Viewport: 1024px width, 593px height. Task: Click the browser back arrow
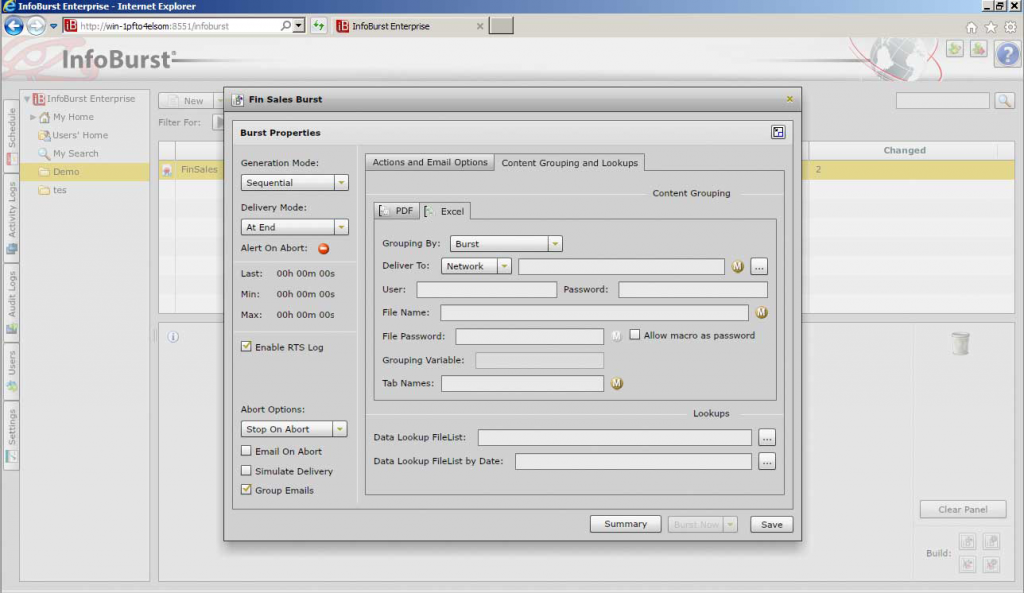click(x=14, y=26)
